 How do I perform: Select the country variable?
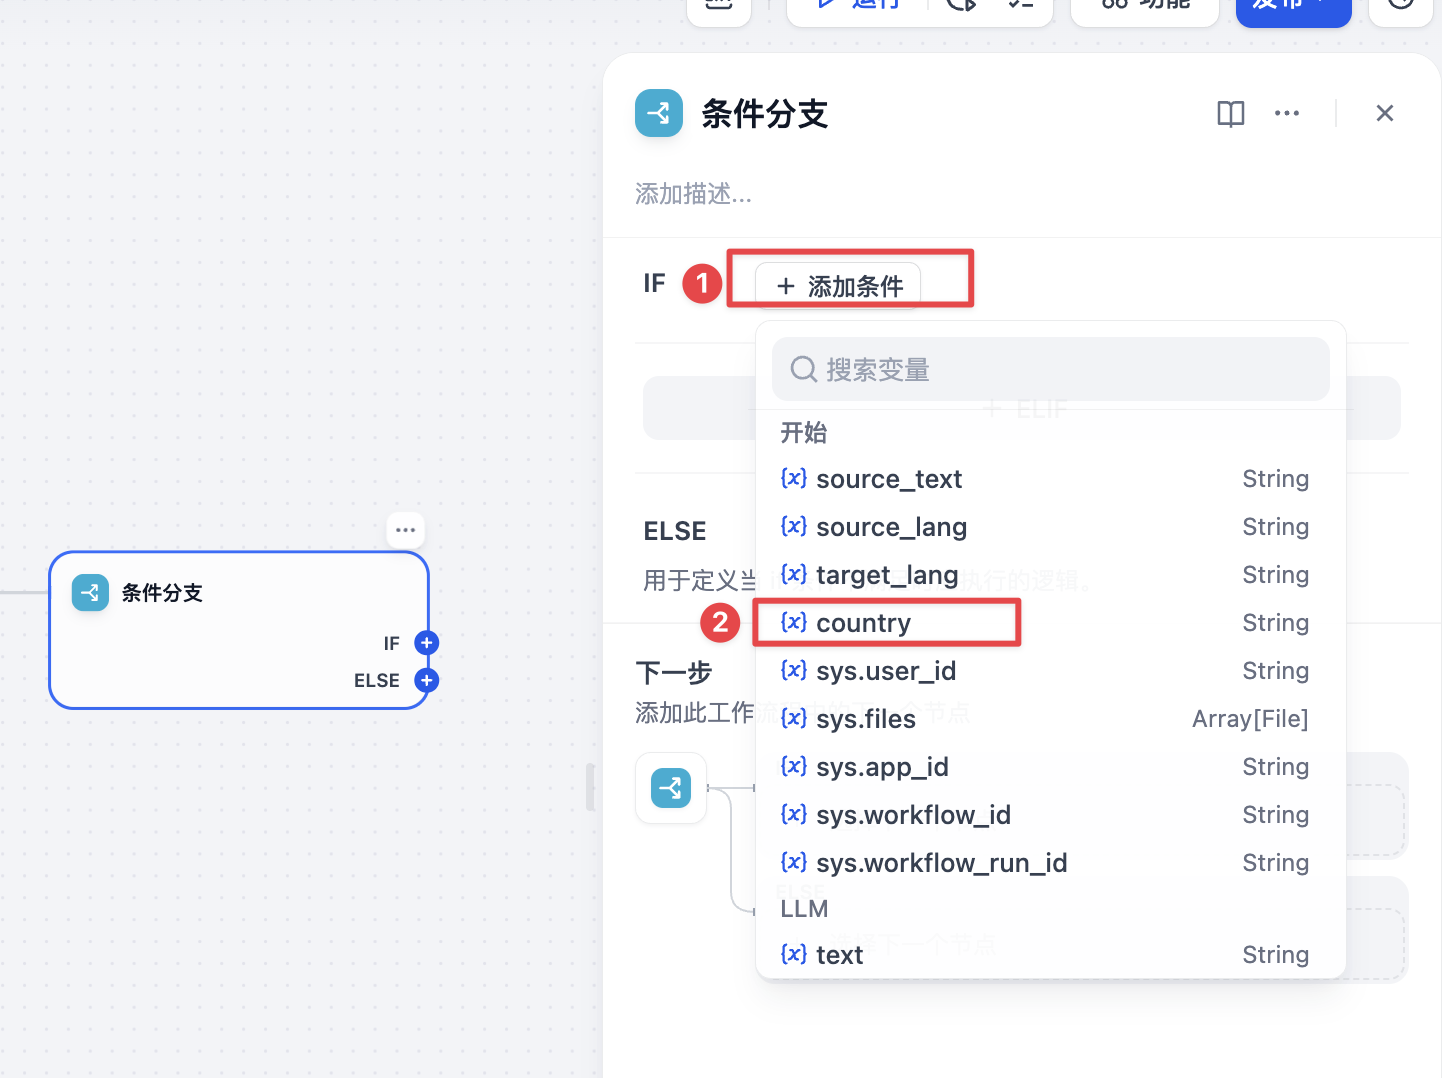(x=1046, y=623)
